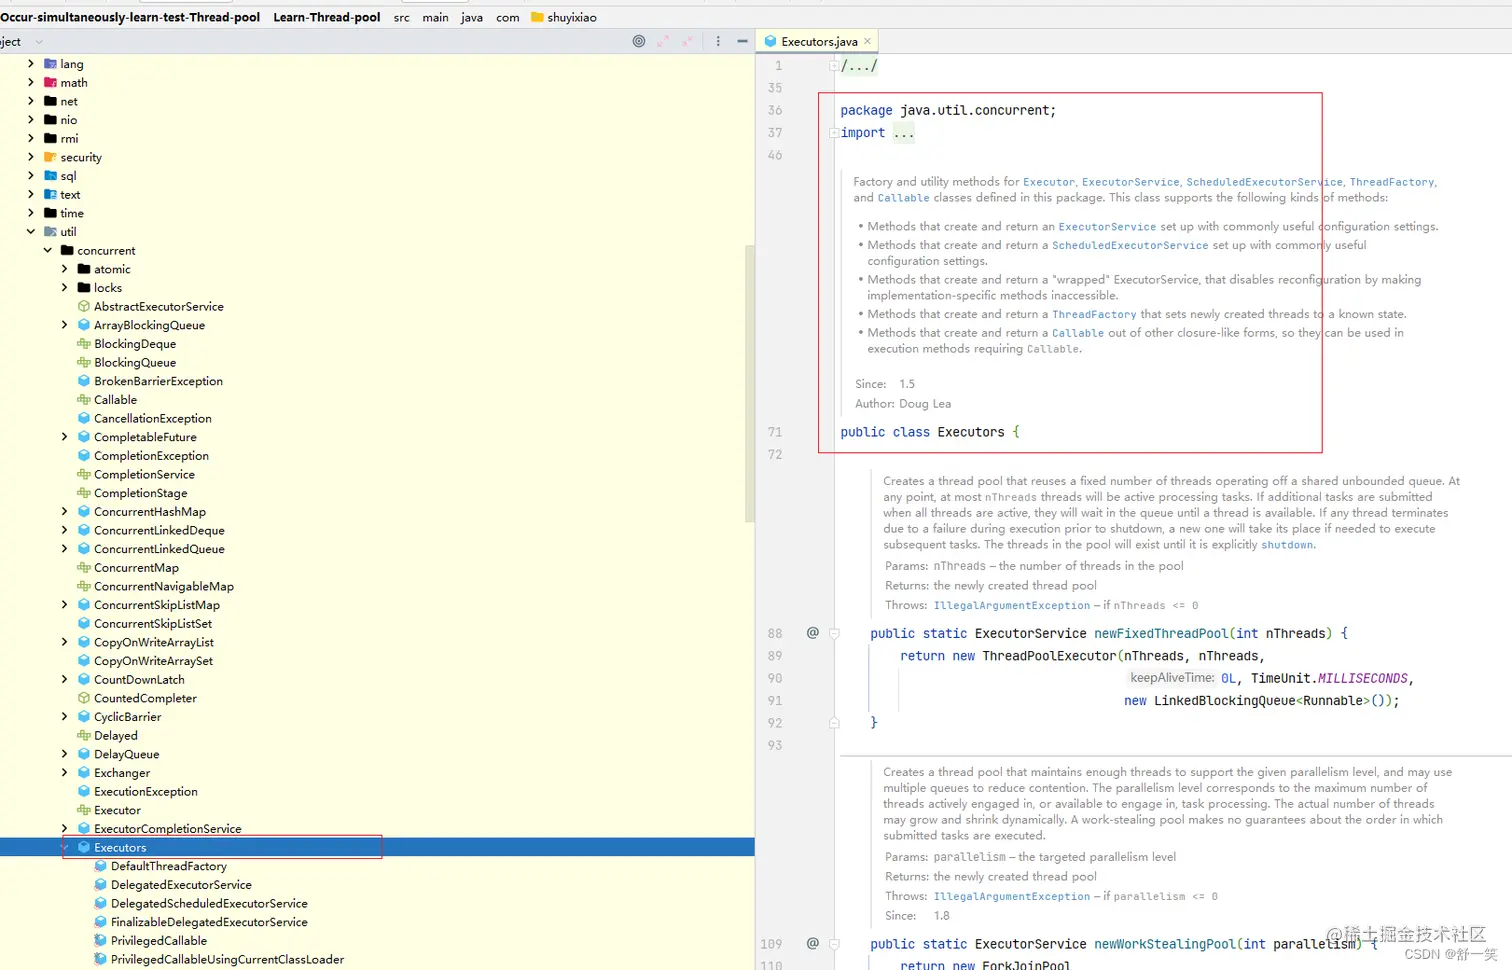Viewport: 1512px width, 970px height.
Task: Click the project tree vertical scrollbar
Action: pos(750,384)
